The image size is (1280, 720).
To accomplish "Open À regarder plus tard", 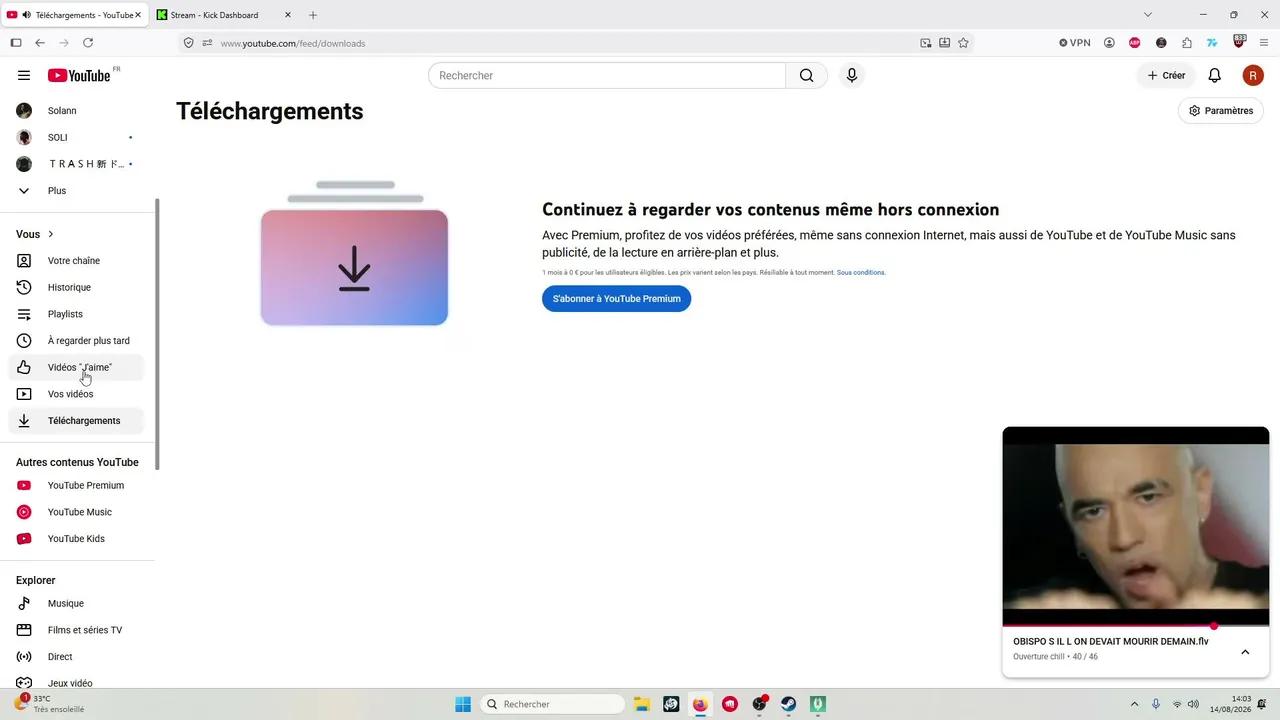I will tap(78, 341).
